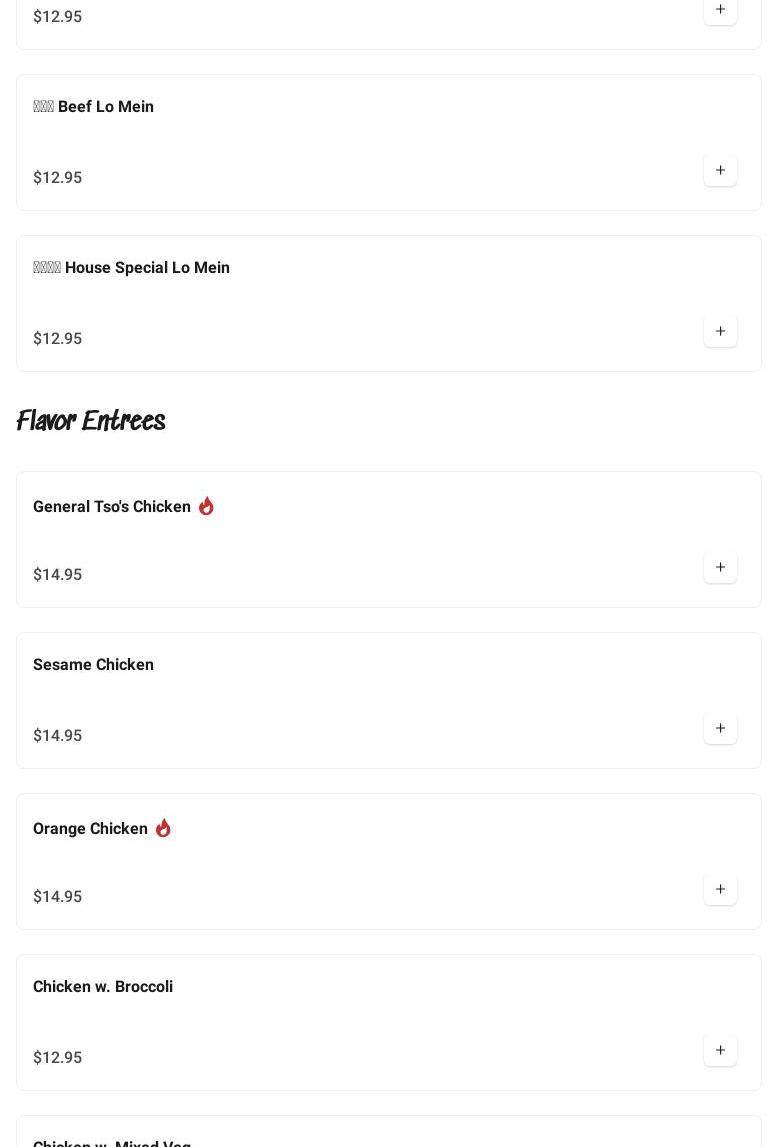Click the $12.95 price under Chicken w. Broccoli
The image size is (778, 1147).
(58, 1058)
